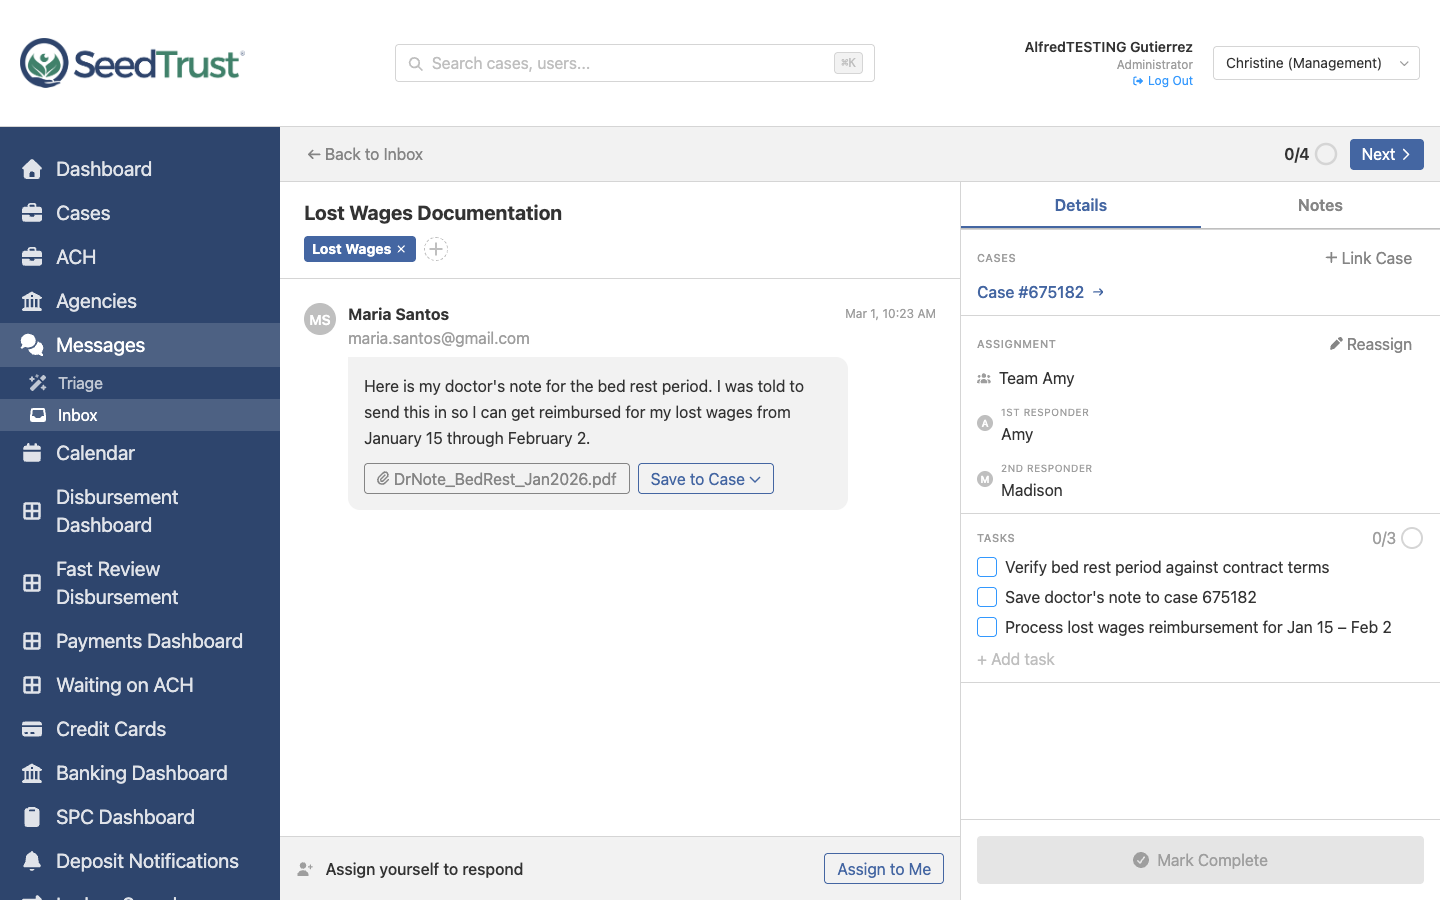Screen dimensions: 1440x900
Task: Focus the Search cases, users field
Action: [630, 63]
